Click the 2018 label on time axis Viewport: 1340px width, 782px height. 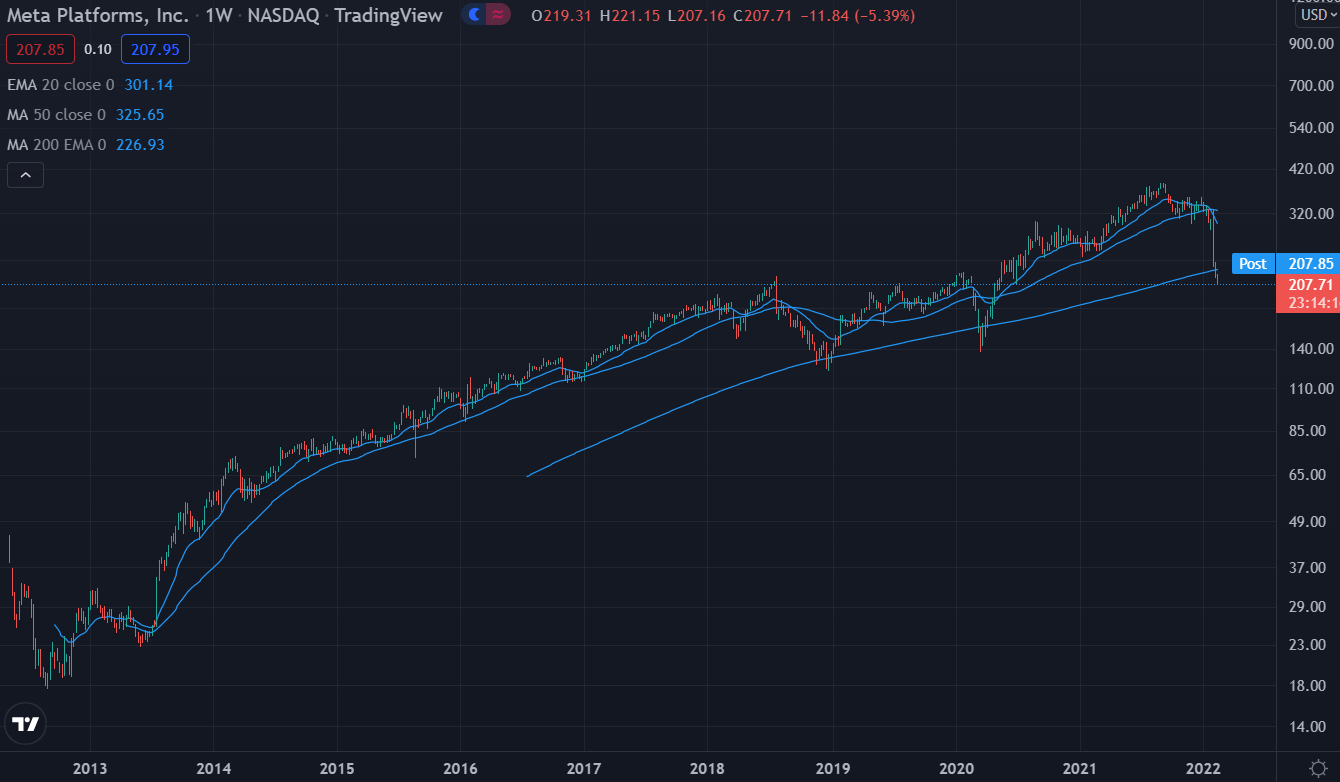[x=708, y=768]
